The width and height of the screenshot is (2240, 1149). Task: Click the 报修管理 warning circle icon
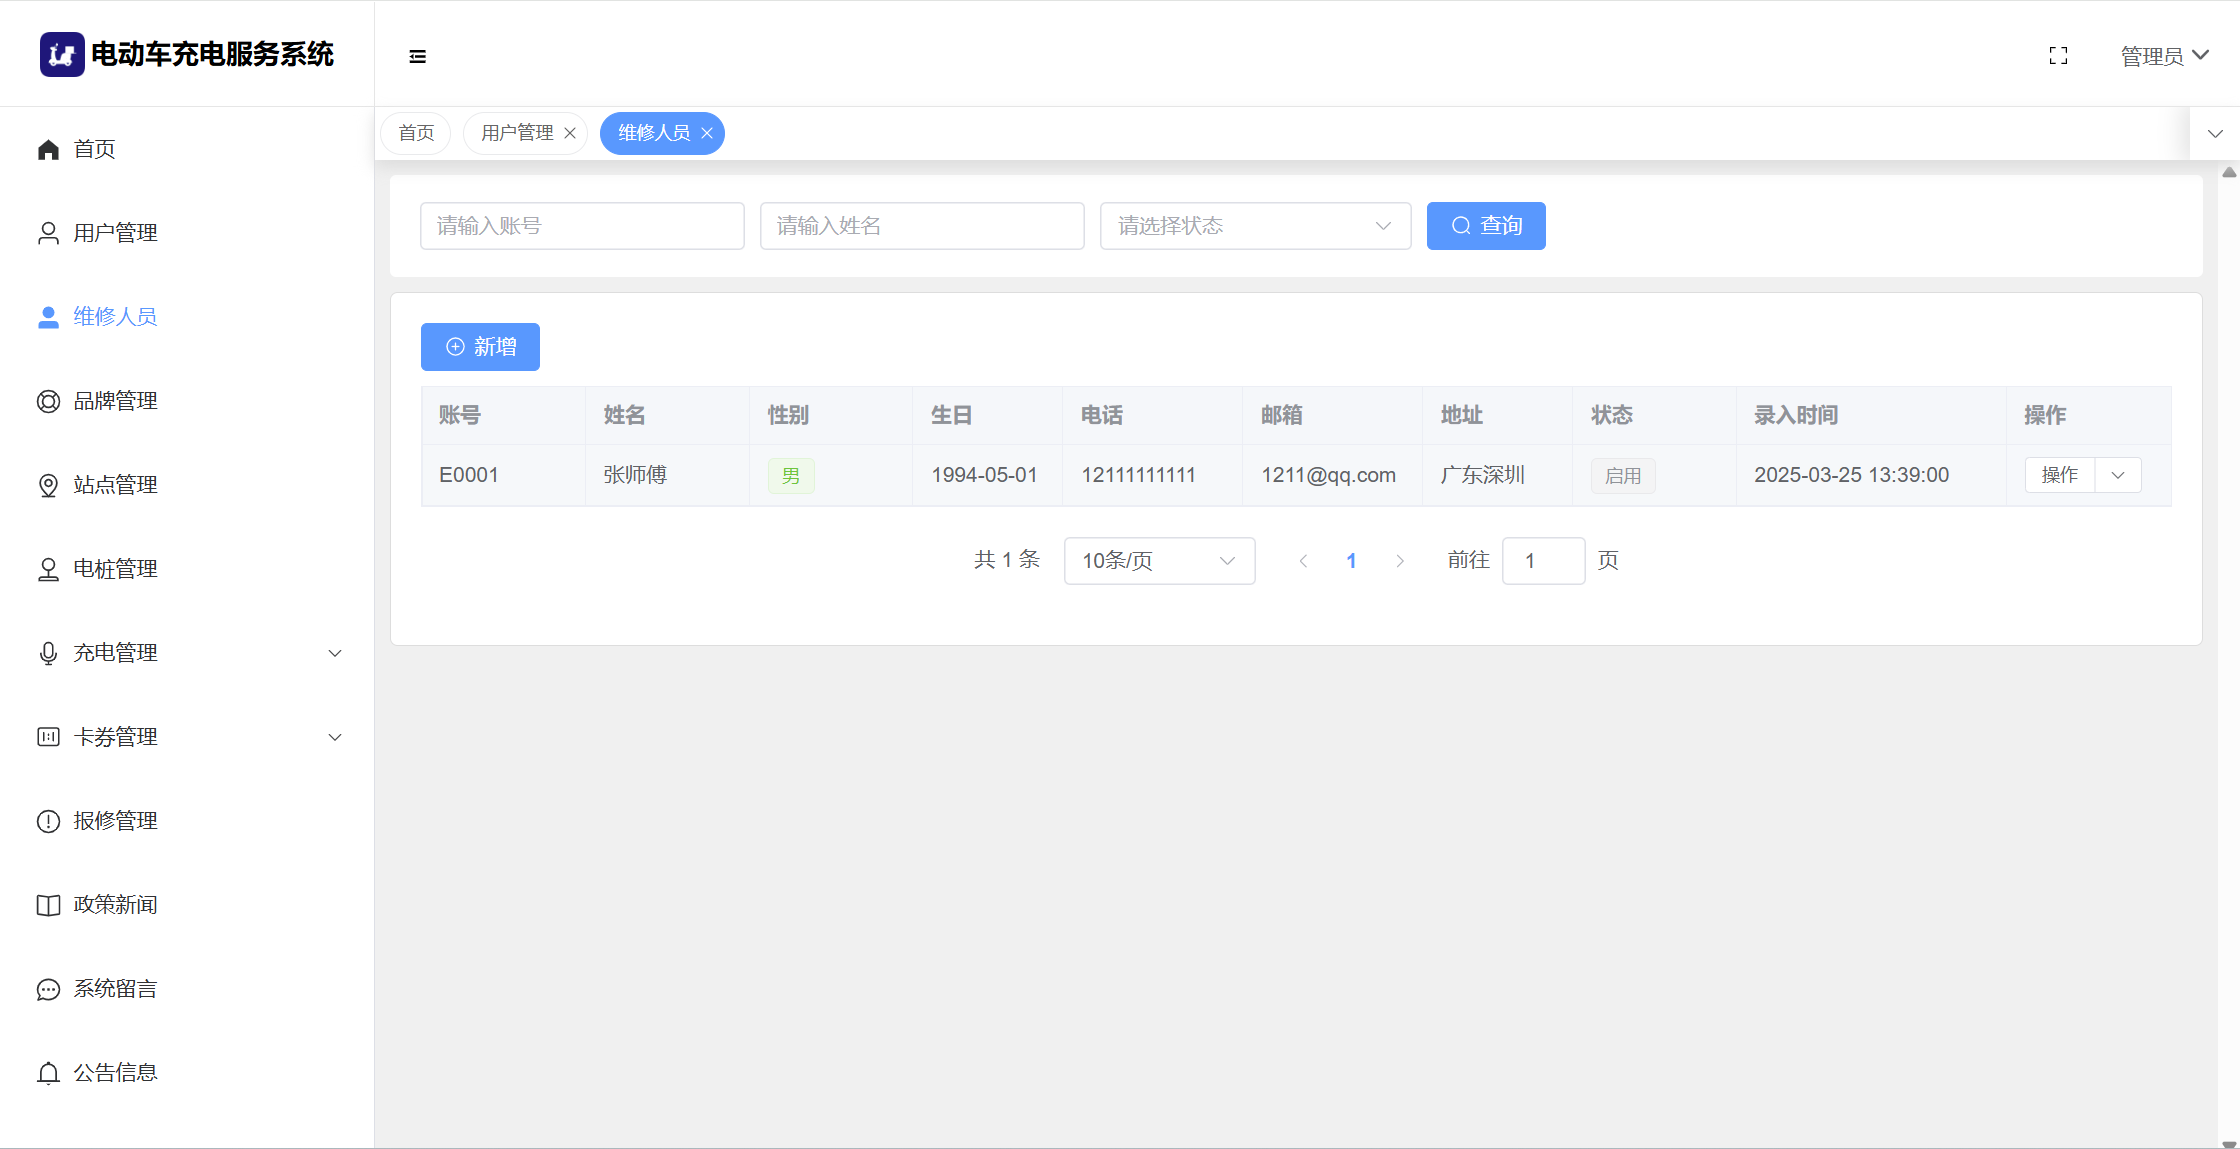[x=48, y=821]
